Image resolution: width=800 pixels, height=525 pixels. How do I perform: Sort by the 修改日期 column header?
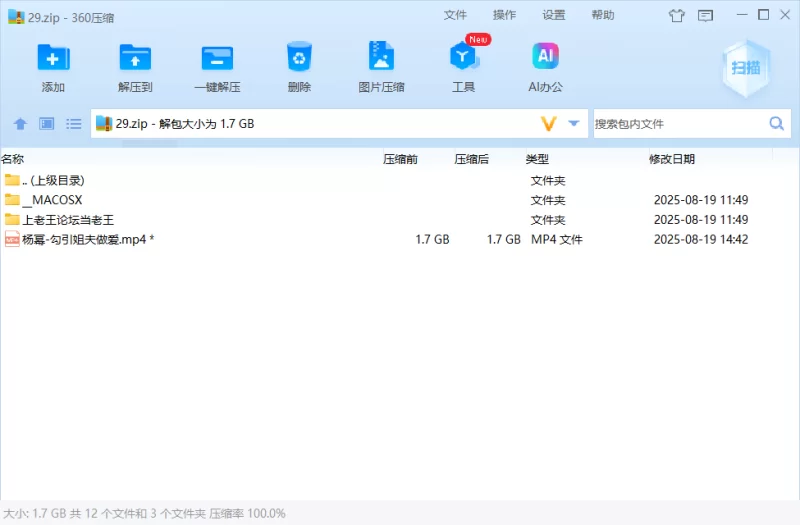(672, 159)
